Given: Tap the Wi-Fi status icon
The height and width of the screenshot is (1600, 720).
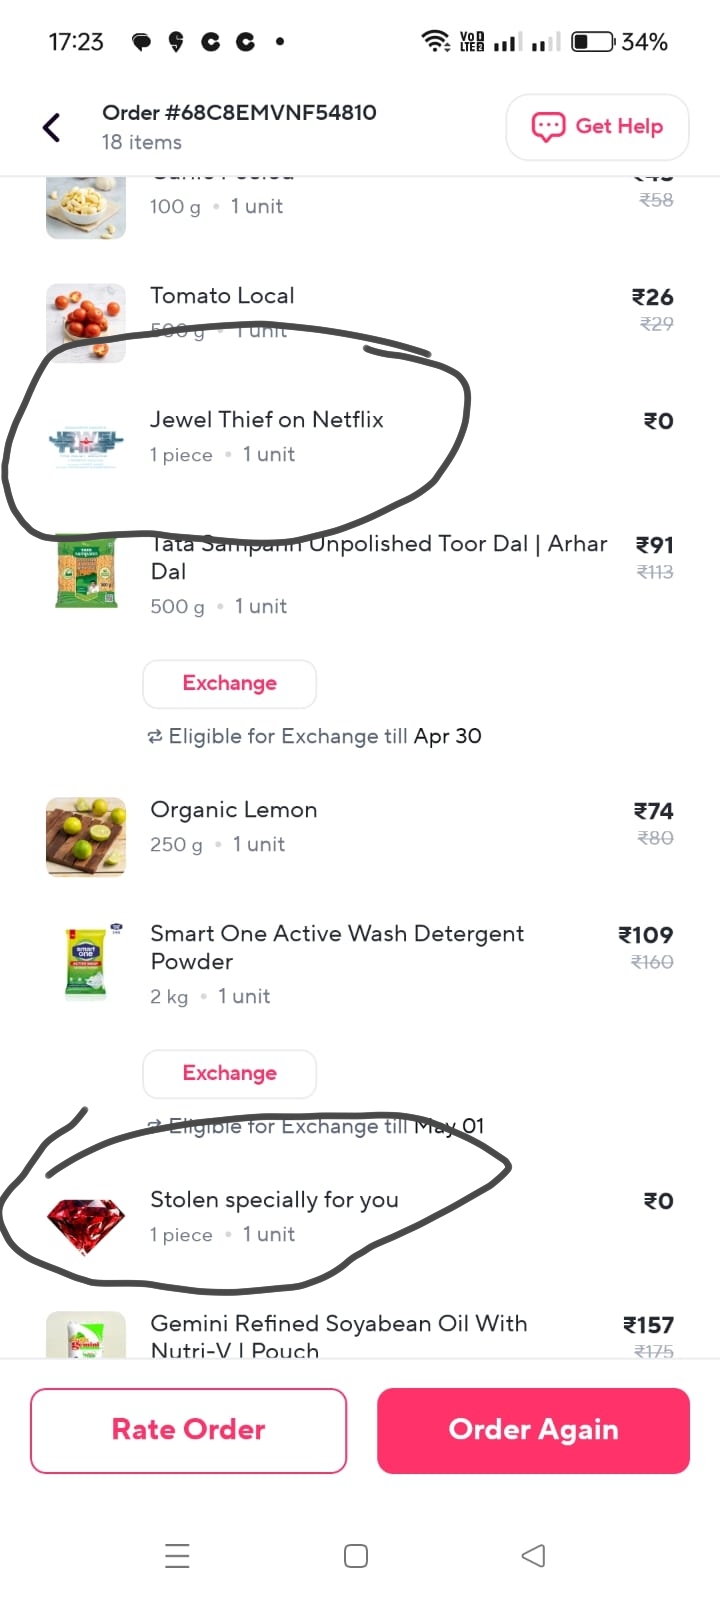Looking at the screenshot, I should (436, 41).
